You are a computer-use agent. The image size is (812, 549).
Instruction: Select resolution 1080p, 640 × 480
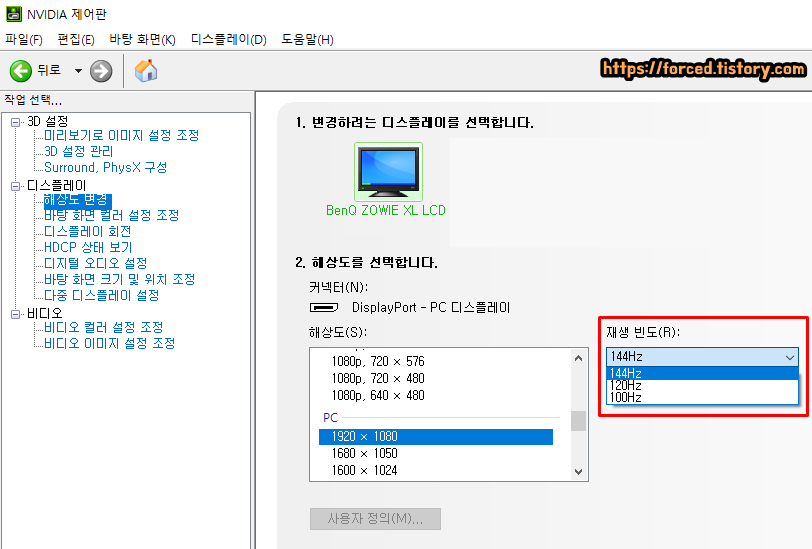pos(378,396)
